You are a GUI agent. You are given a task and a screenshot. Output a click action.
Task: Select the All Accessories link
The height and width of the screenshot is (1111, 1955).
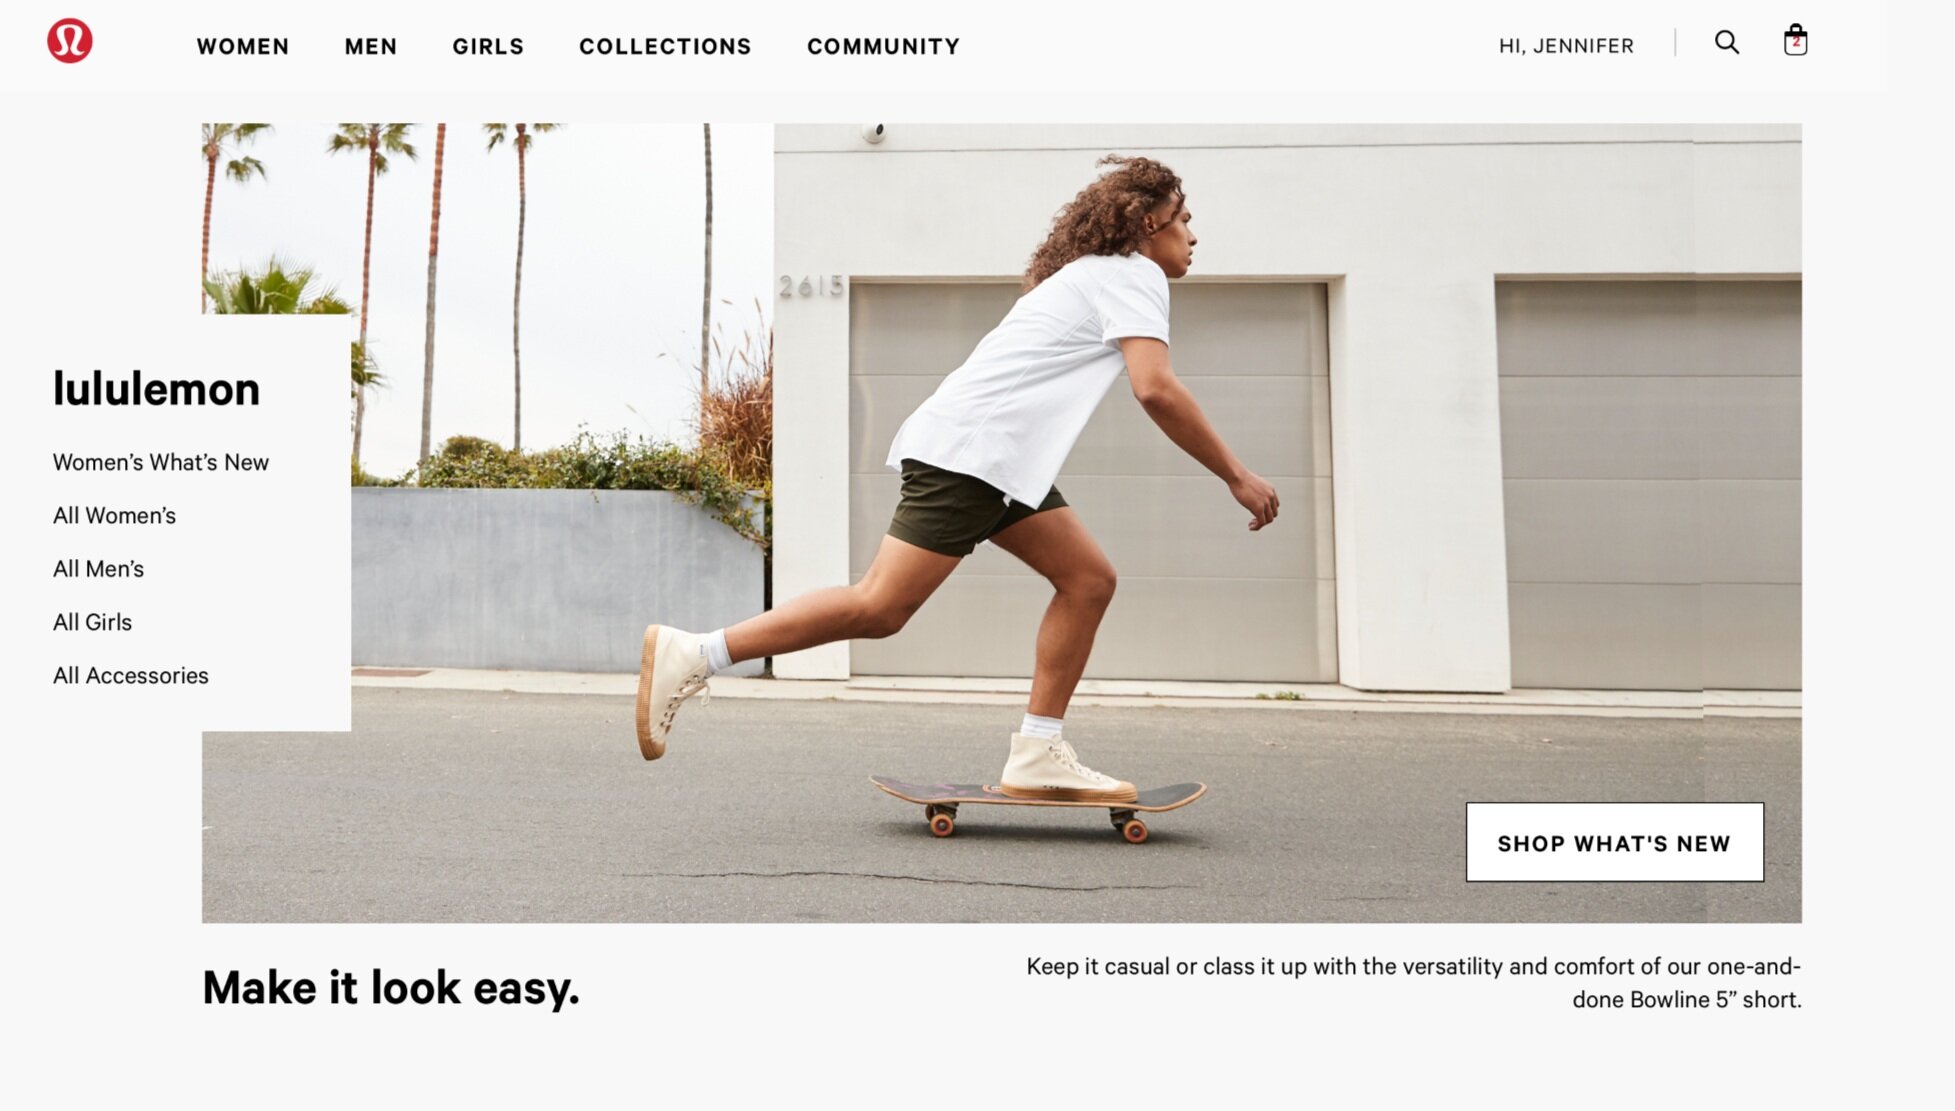point(131,675)
